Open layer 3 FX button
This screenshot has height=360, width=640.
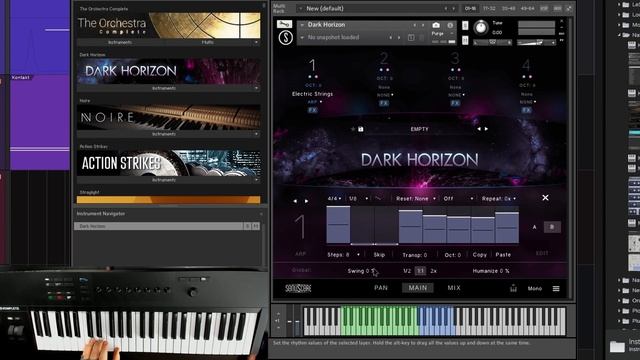coord(455,103)
